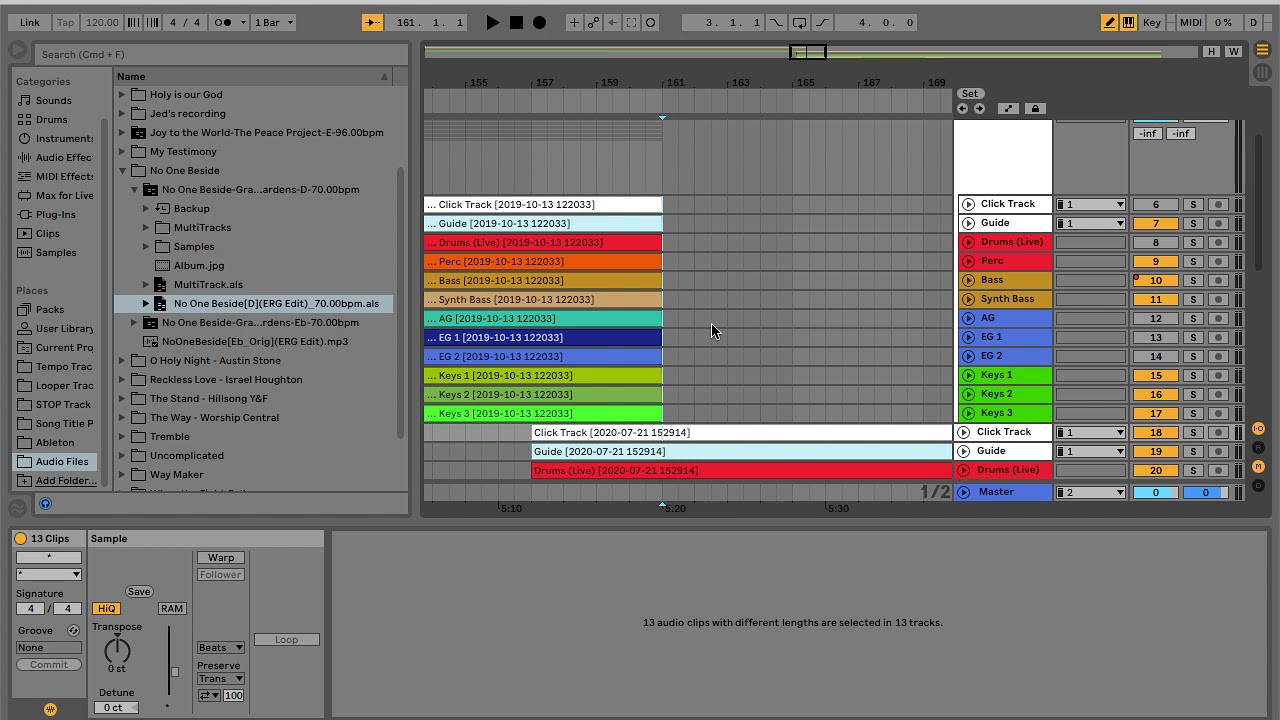
Task: Show the In/Out section I-O button
Action: [1259, 429]
